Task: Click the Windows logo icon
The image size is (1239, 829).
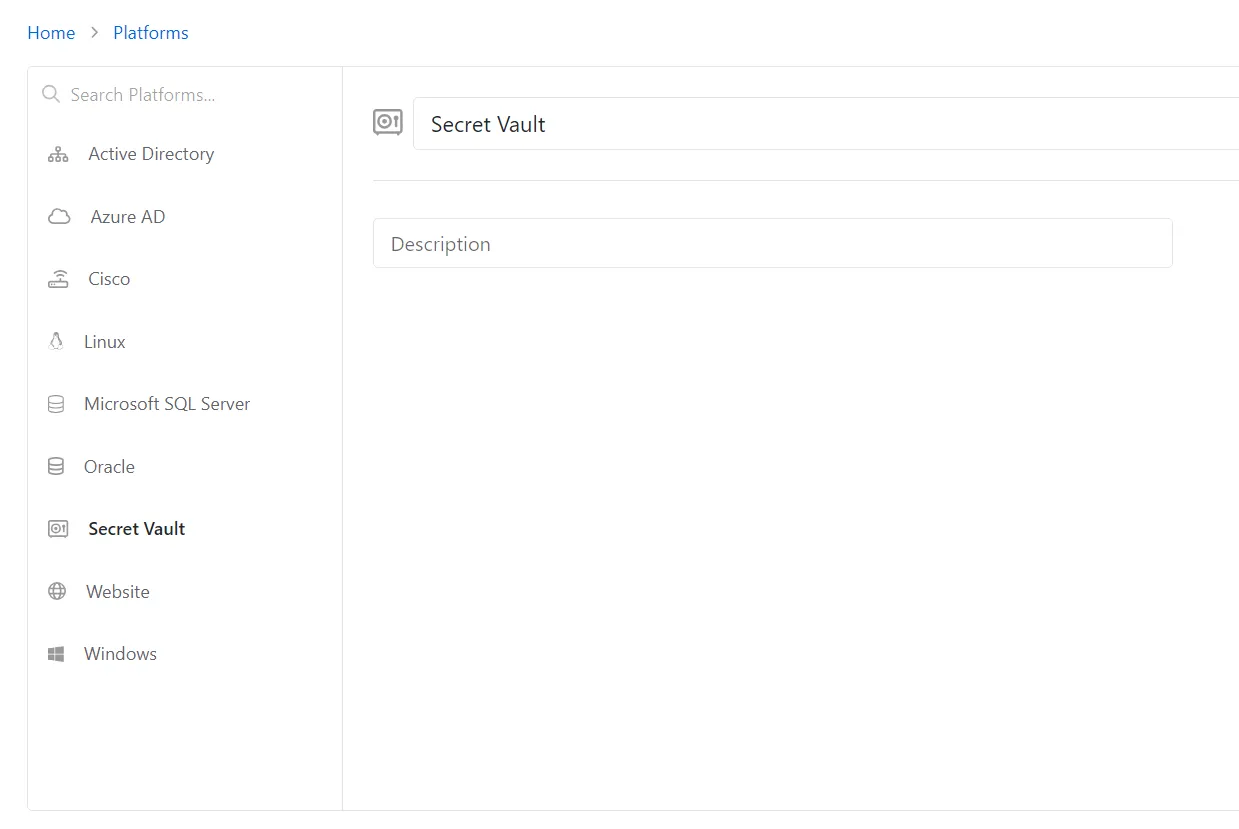Action: [56, 654]
